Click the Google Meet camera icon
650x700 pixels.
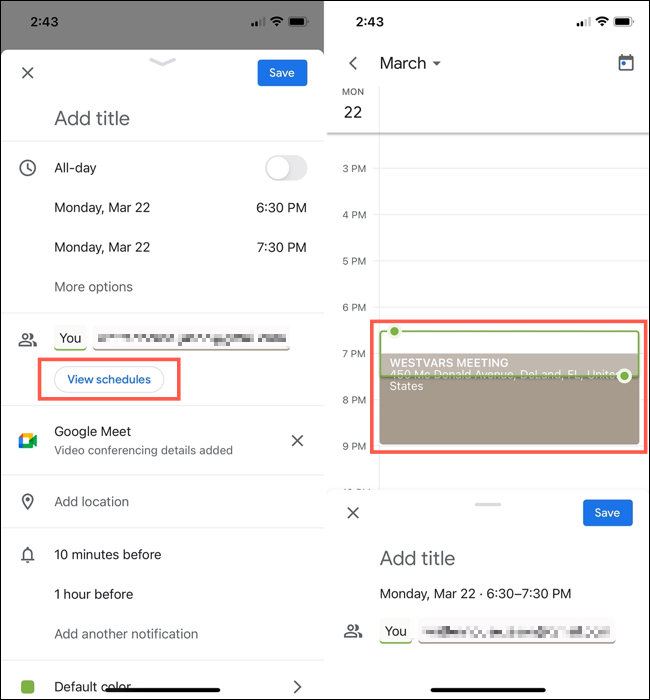pyautogui.click(x=28, y=441)
